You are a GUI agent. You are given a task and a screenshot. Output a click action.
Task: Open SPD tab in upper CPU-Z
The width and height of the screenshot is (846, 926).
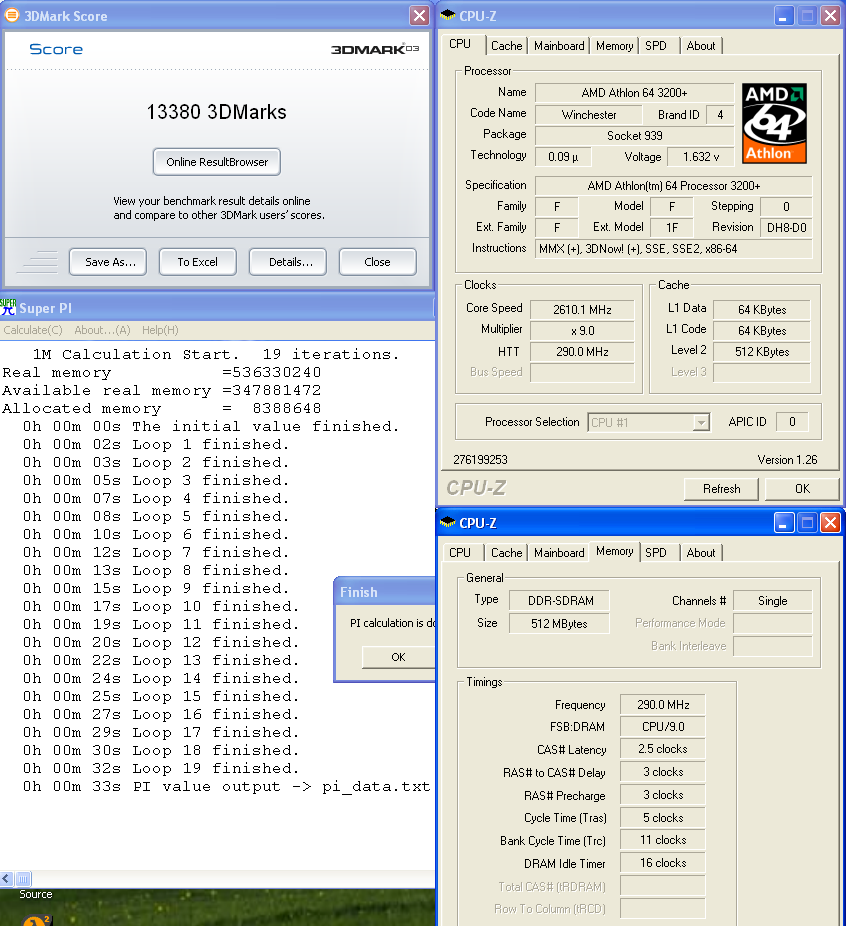(x=655, y=45)
